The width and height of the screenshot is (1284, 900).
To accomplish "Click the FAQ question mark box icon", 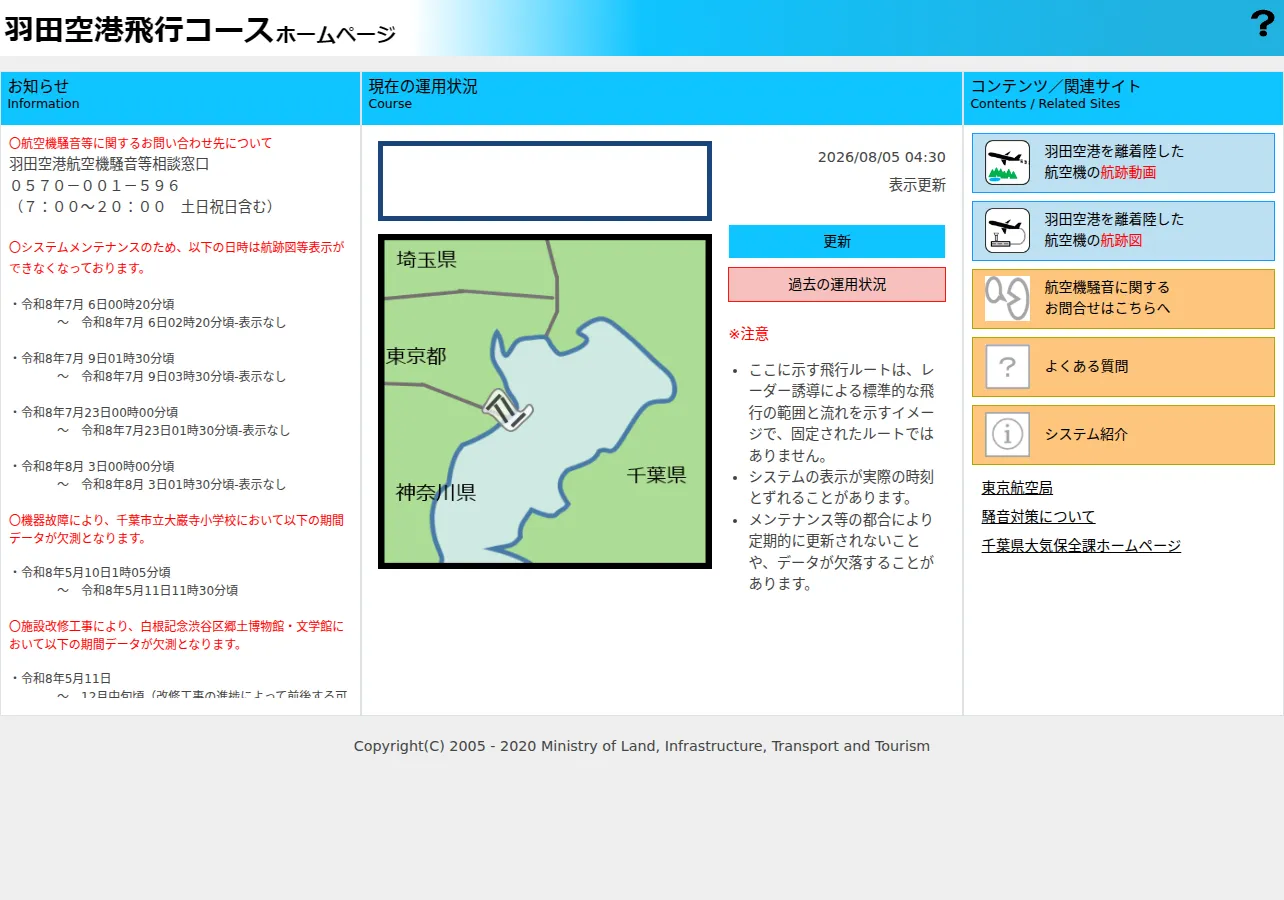I will (1007, 366).
